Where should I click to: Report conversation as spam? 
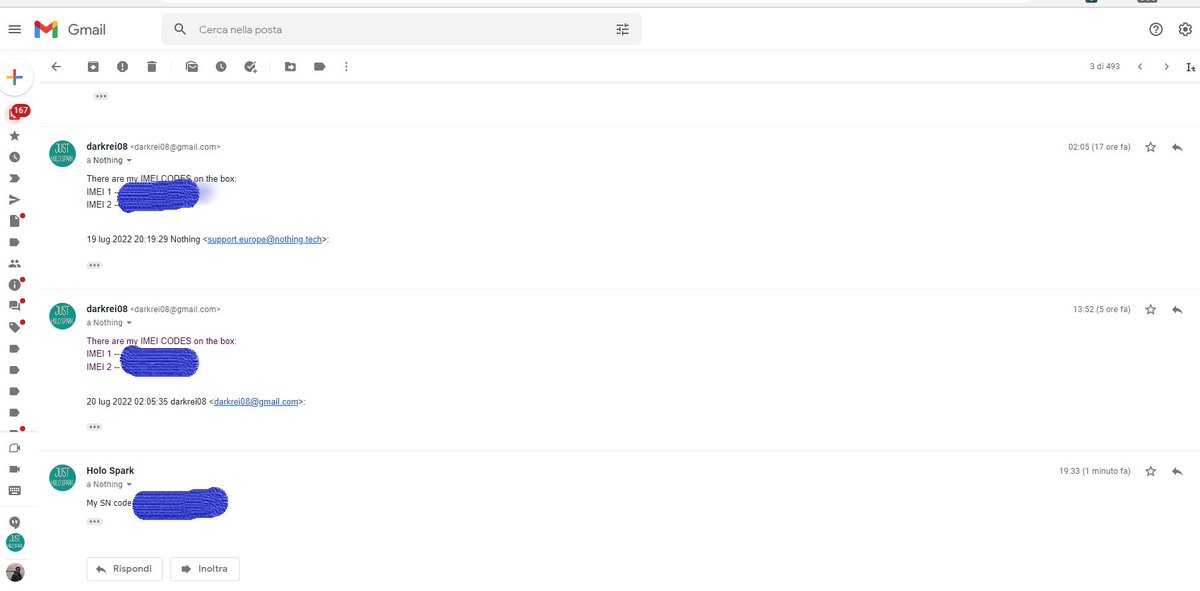tap(122, 67)
